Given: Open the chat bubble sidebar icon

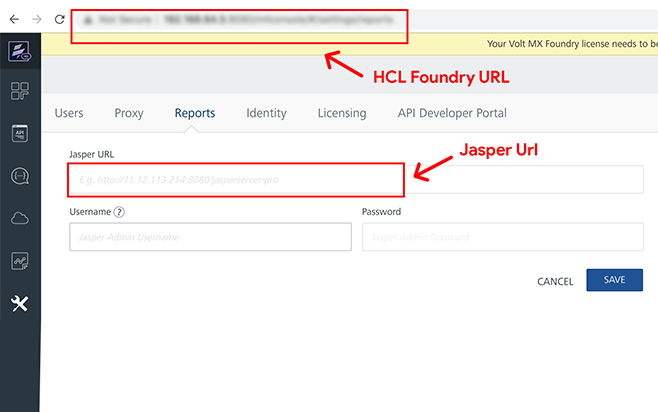Looking at the screenshot, I should [x=20, y=176].
